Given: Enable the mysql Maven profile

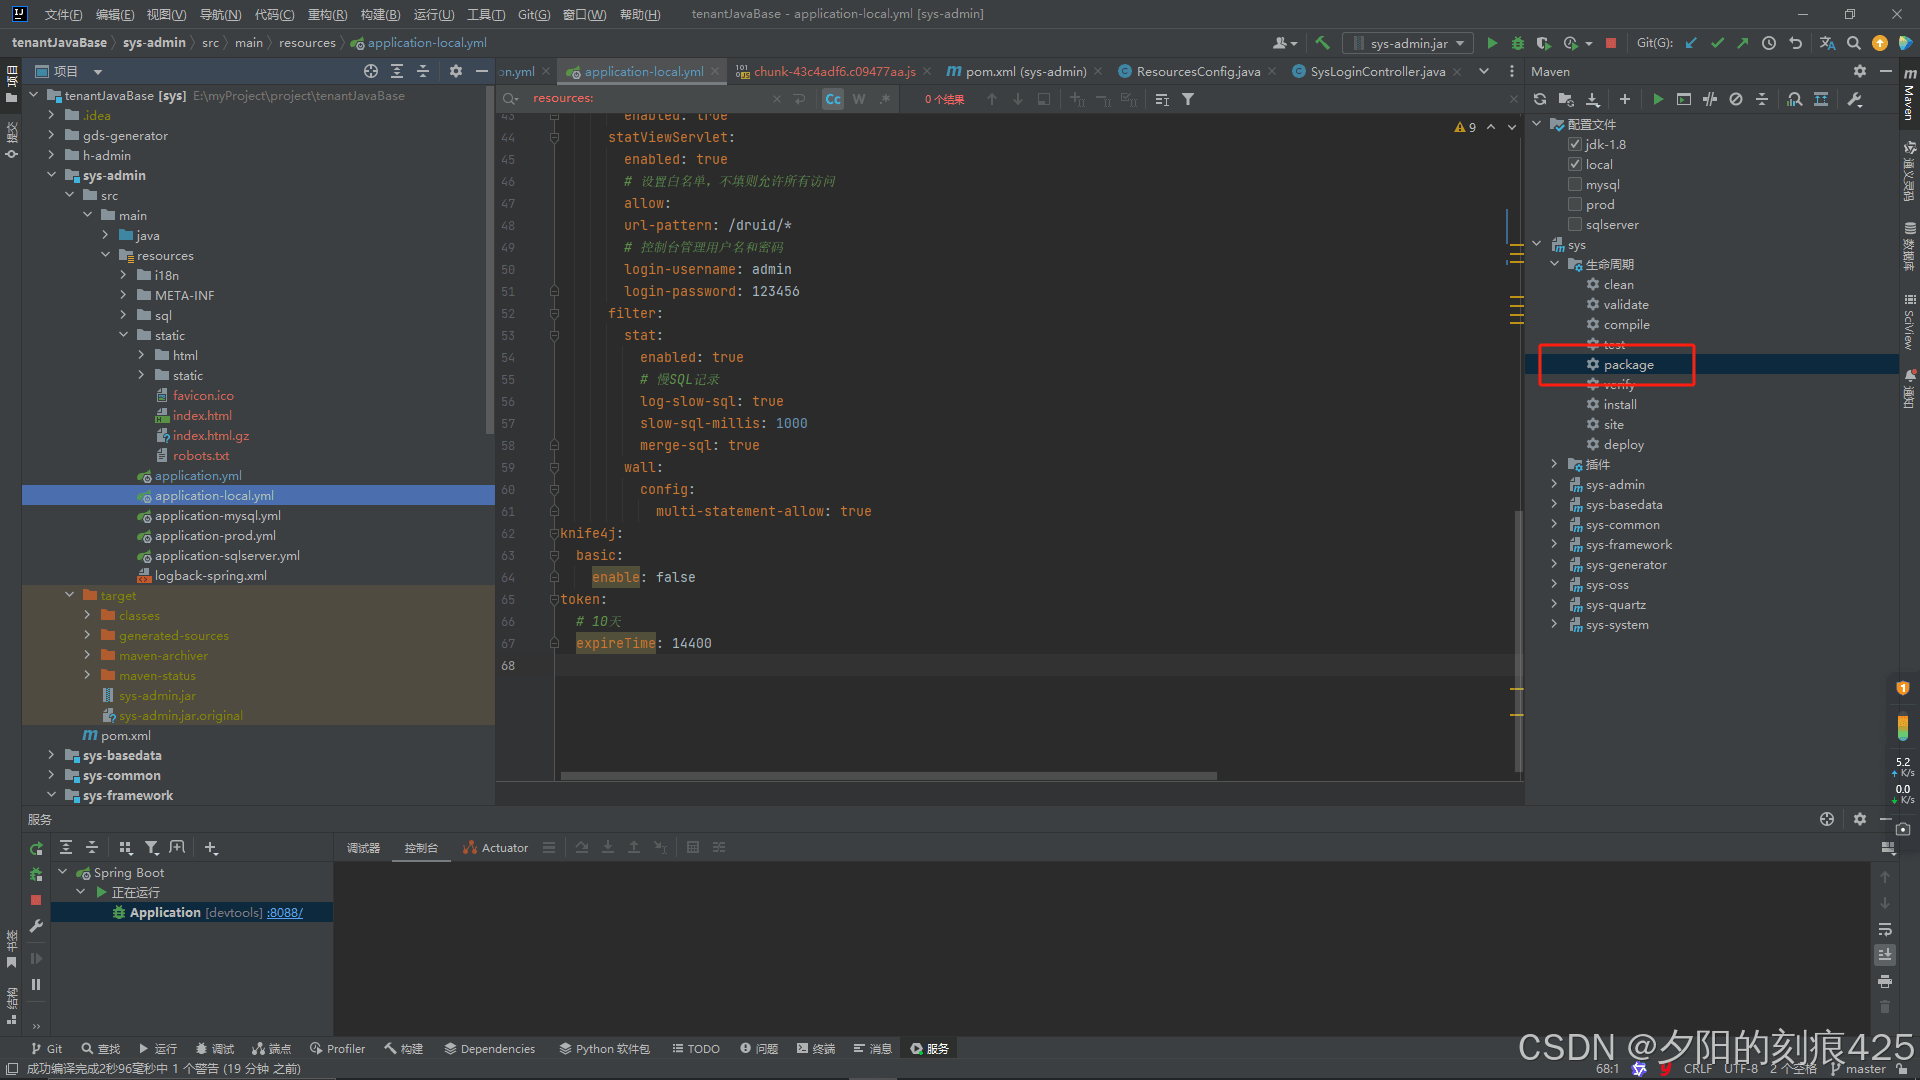Looking at the screenshot, I should 1575,184.
